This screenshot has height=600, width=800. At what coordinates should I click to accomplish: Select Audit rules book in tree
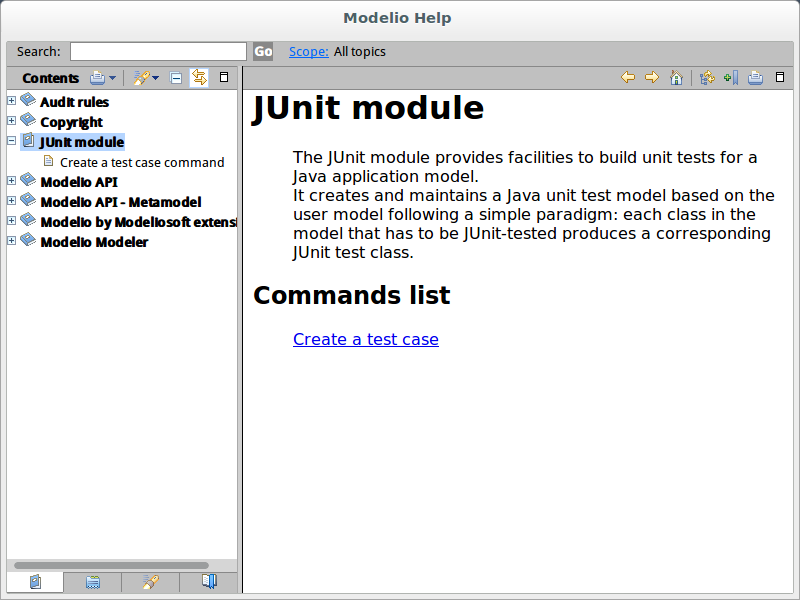(74, 102)
